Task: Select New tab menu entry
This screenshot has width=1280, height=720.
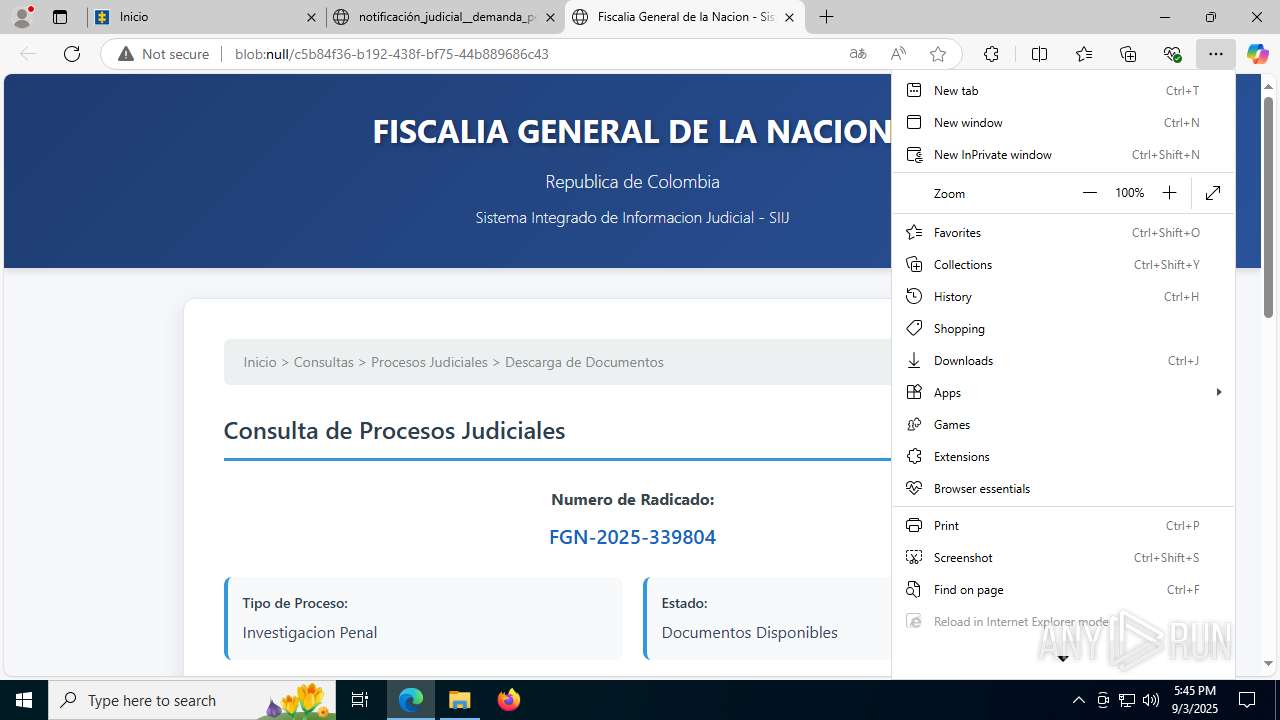Action: [x=1063, y=90]
